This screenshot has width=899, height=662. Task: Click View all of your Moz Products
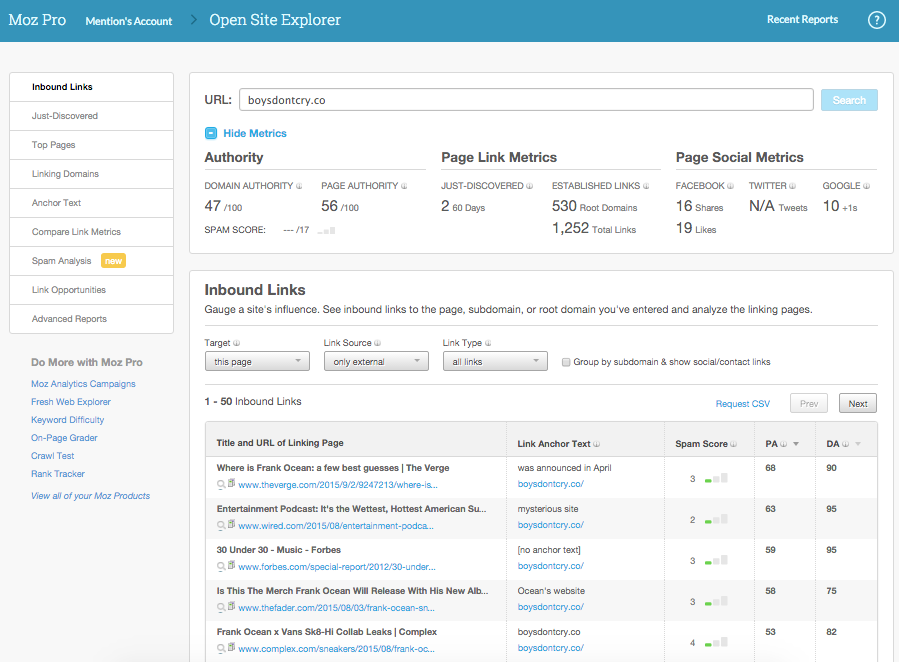click(91, 496)
